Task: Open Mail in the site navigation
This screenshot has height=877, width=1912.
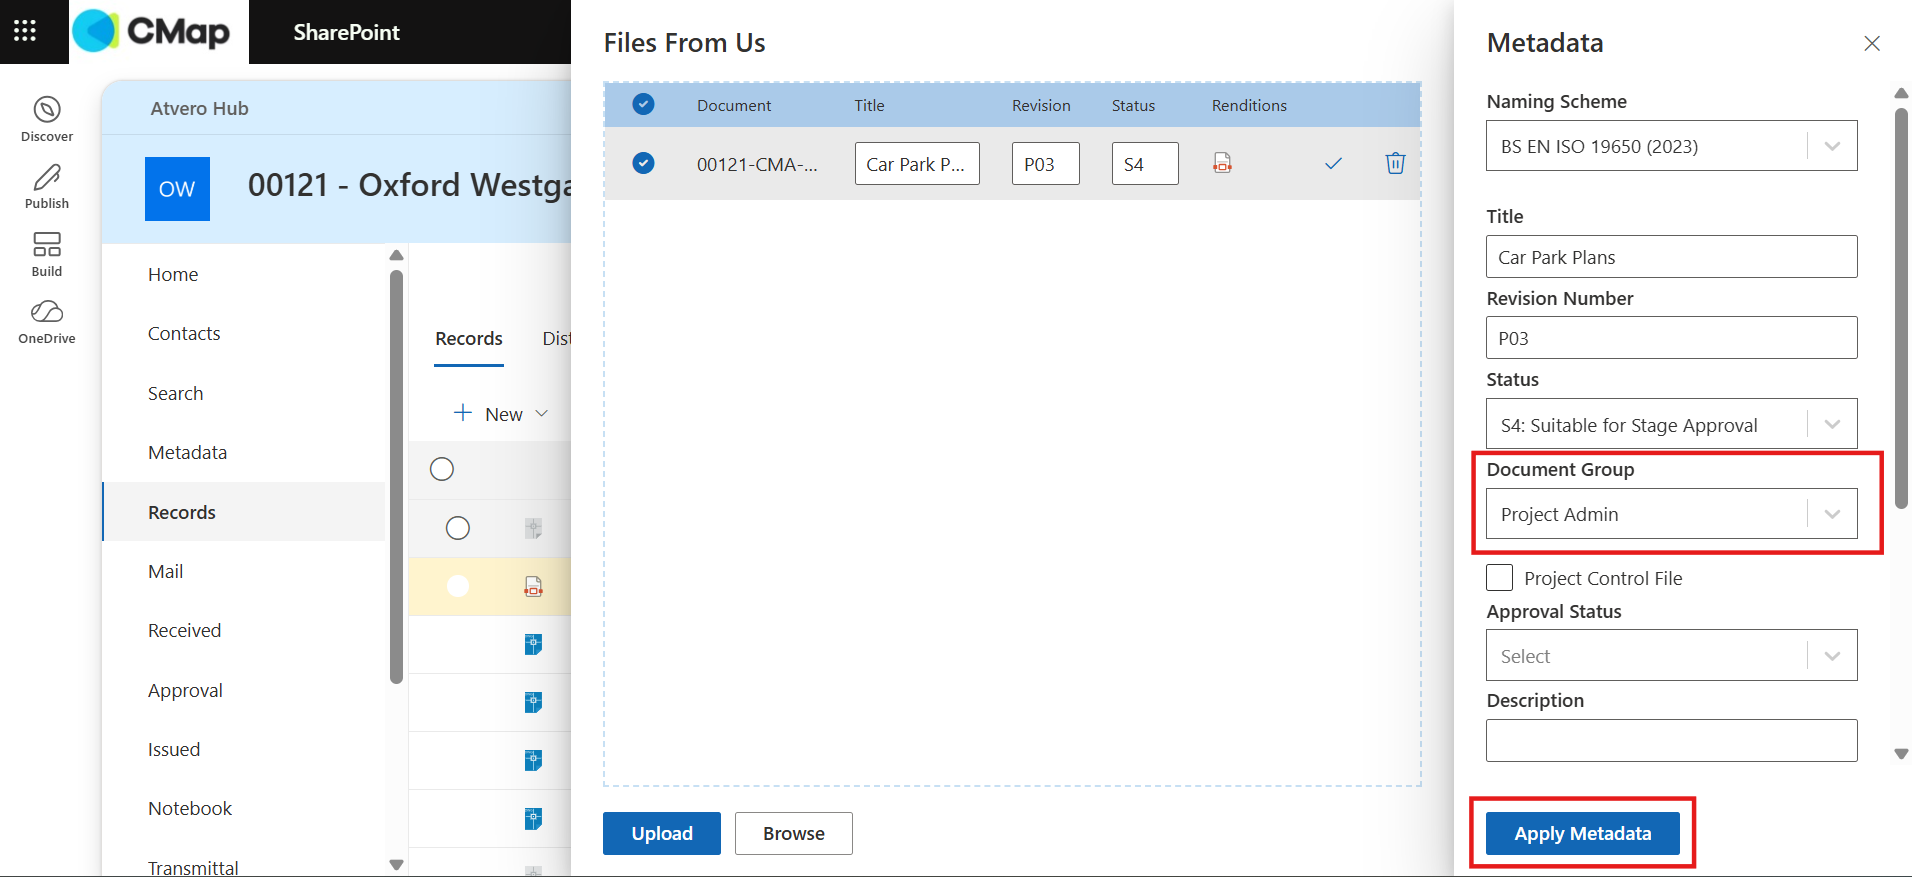Action: click(x=165, y=571)
